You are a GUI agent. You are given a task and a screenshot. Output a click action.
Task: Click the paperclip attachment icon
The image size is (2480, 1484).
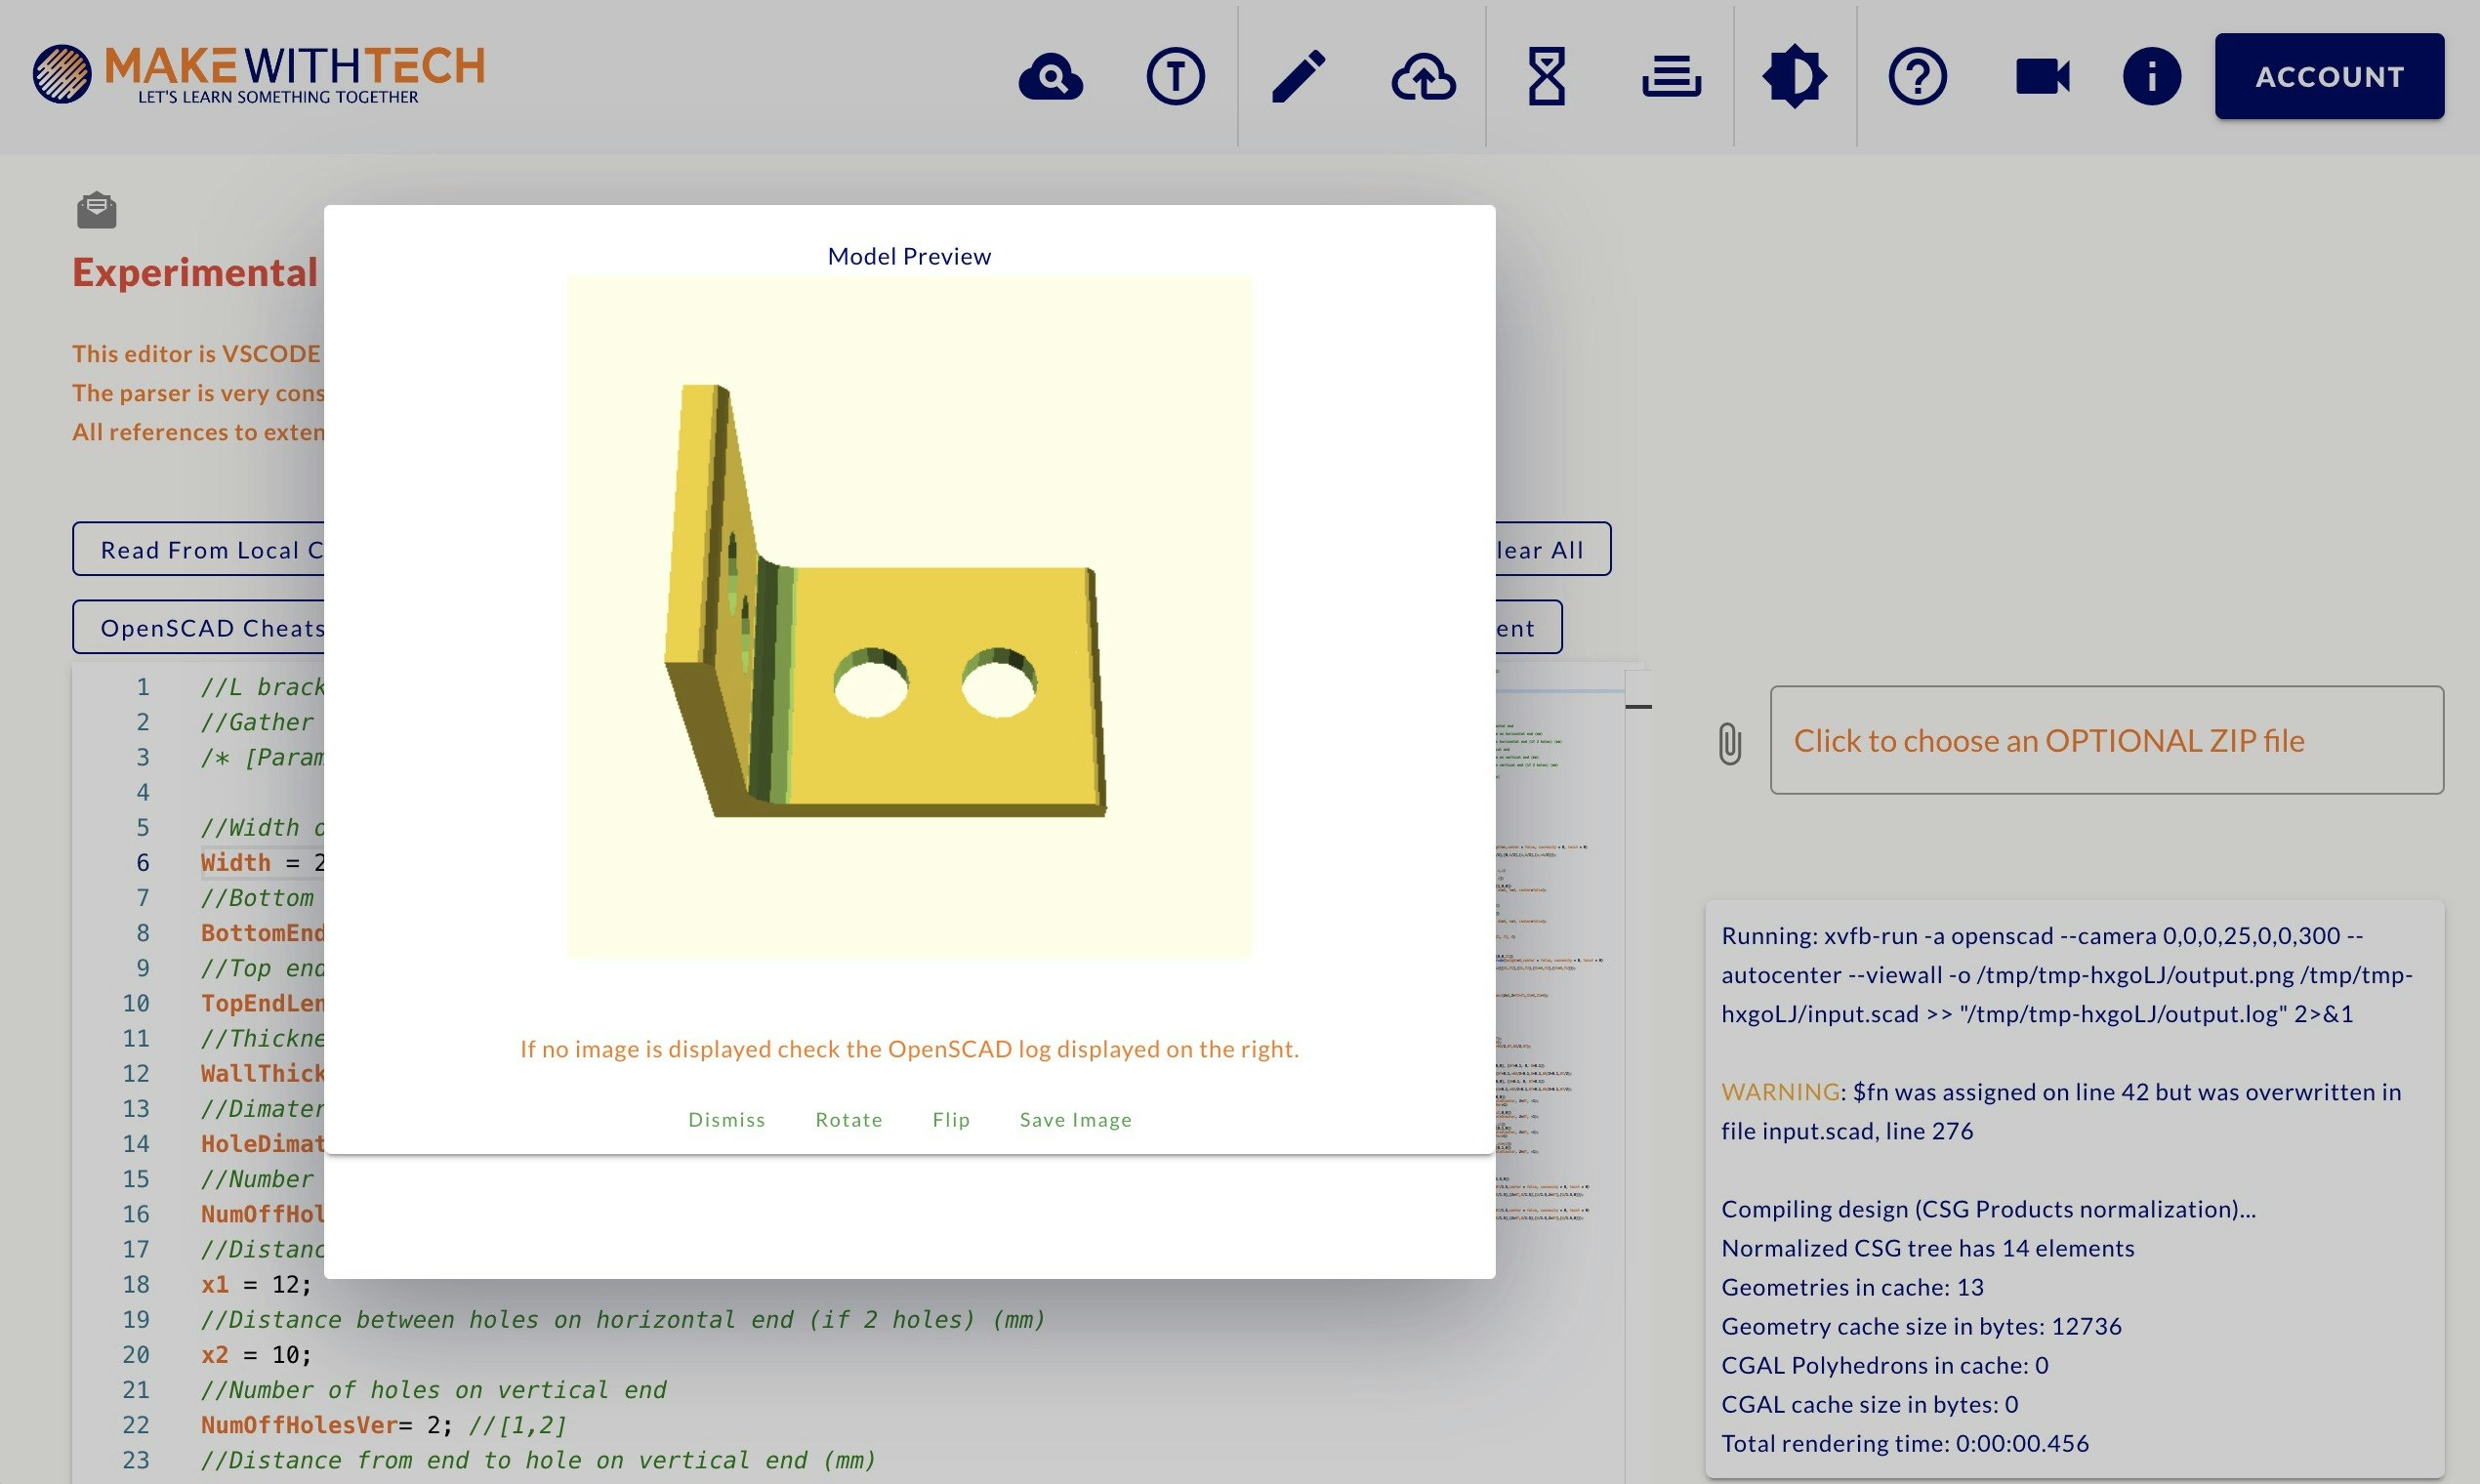coord(1730,743)
